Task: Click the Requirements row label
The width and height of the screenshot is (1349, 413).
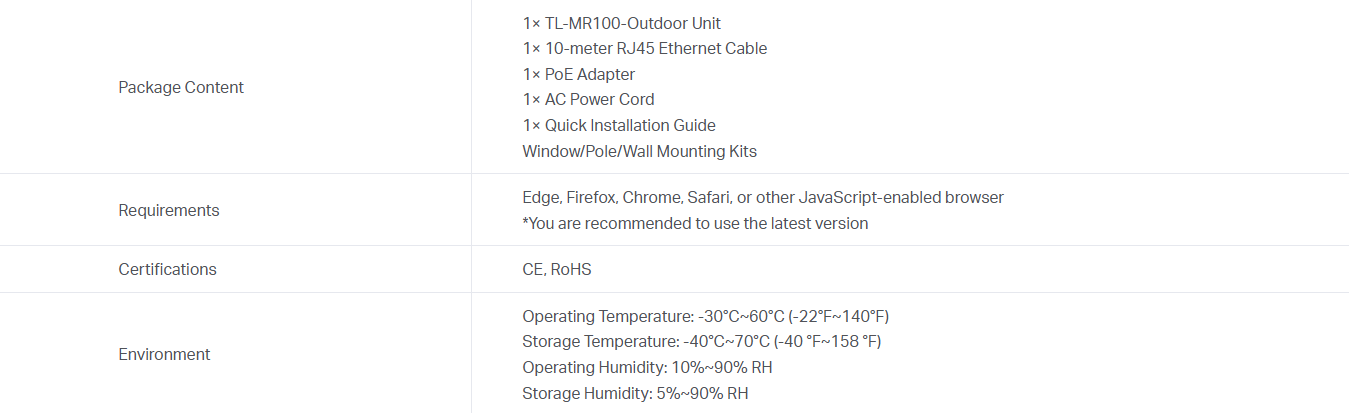Action: [x=169, y=210]
